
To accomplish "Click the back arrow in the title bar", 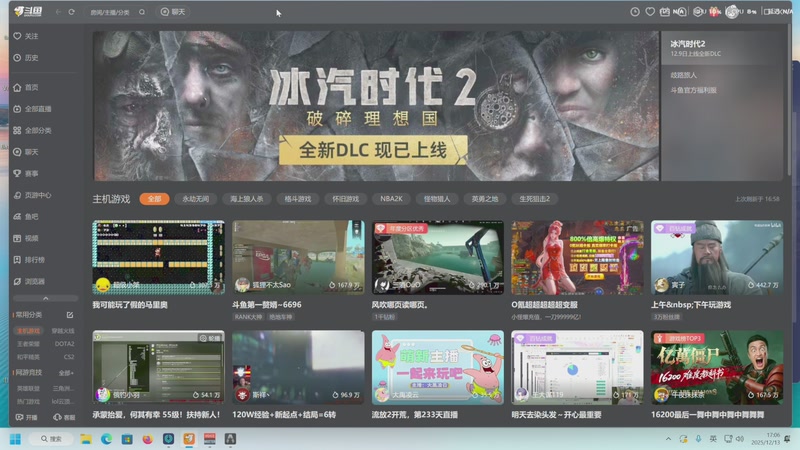I will (58, 12).
